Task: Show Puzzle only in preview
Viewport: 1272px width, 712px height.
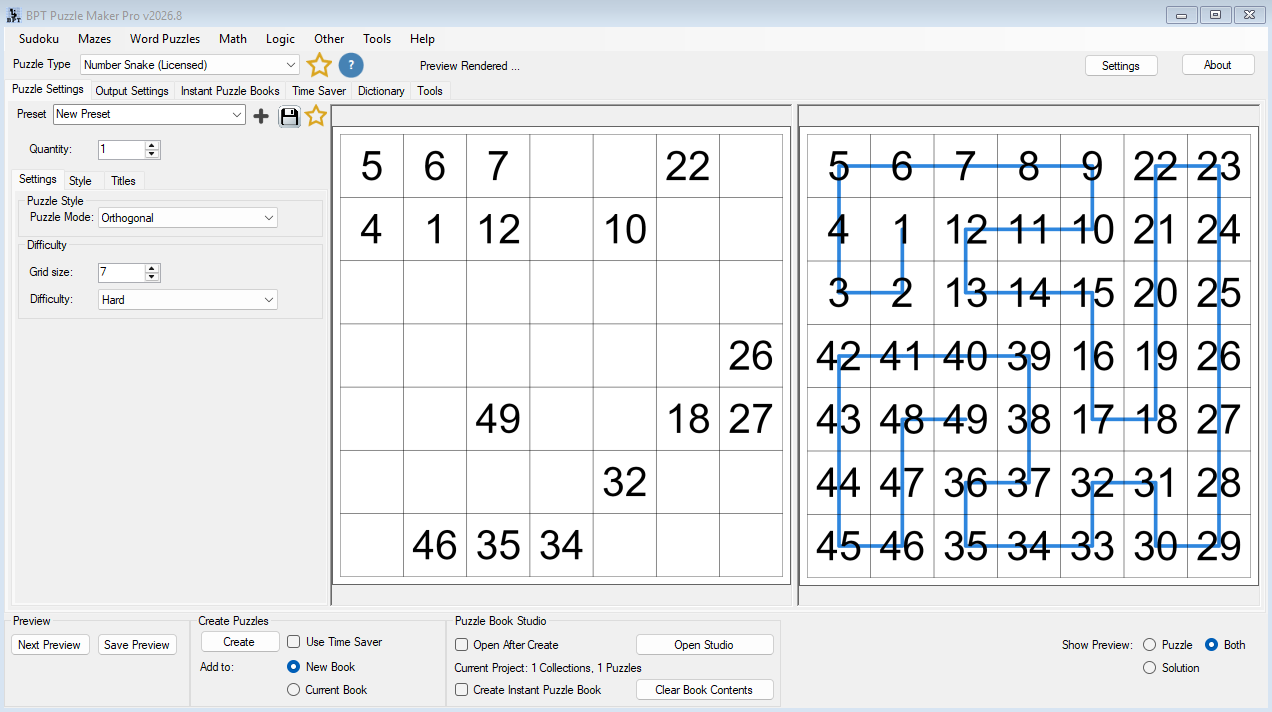Action: pyautogui.click(x=1149, y=645)
